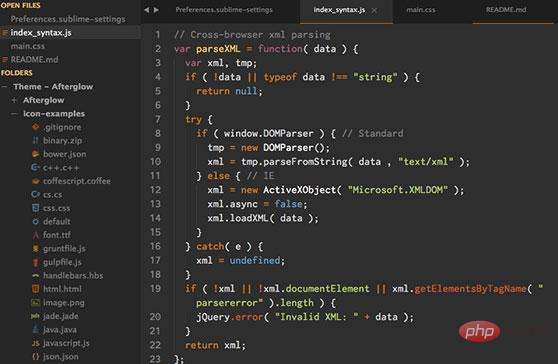Viewport: 558px width, 364px height.
Task: Click the css.css file icon
Action: click(36, 208)
